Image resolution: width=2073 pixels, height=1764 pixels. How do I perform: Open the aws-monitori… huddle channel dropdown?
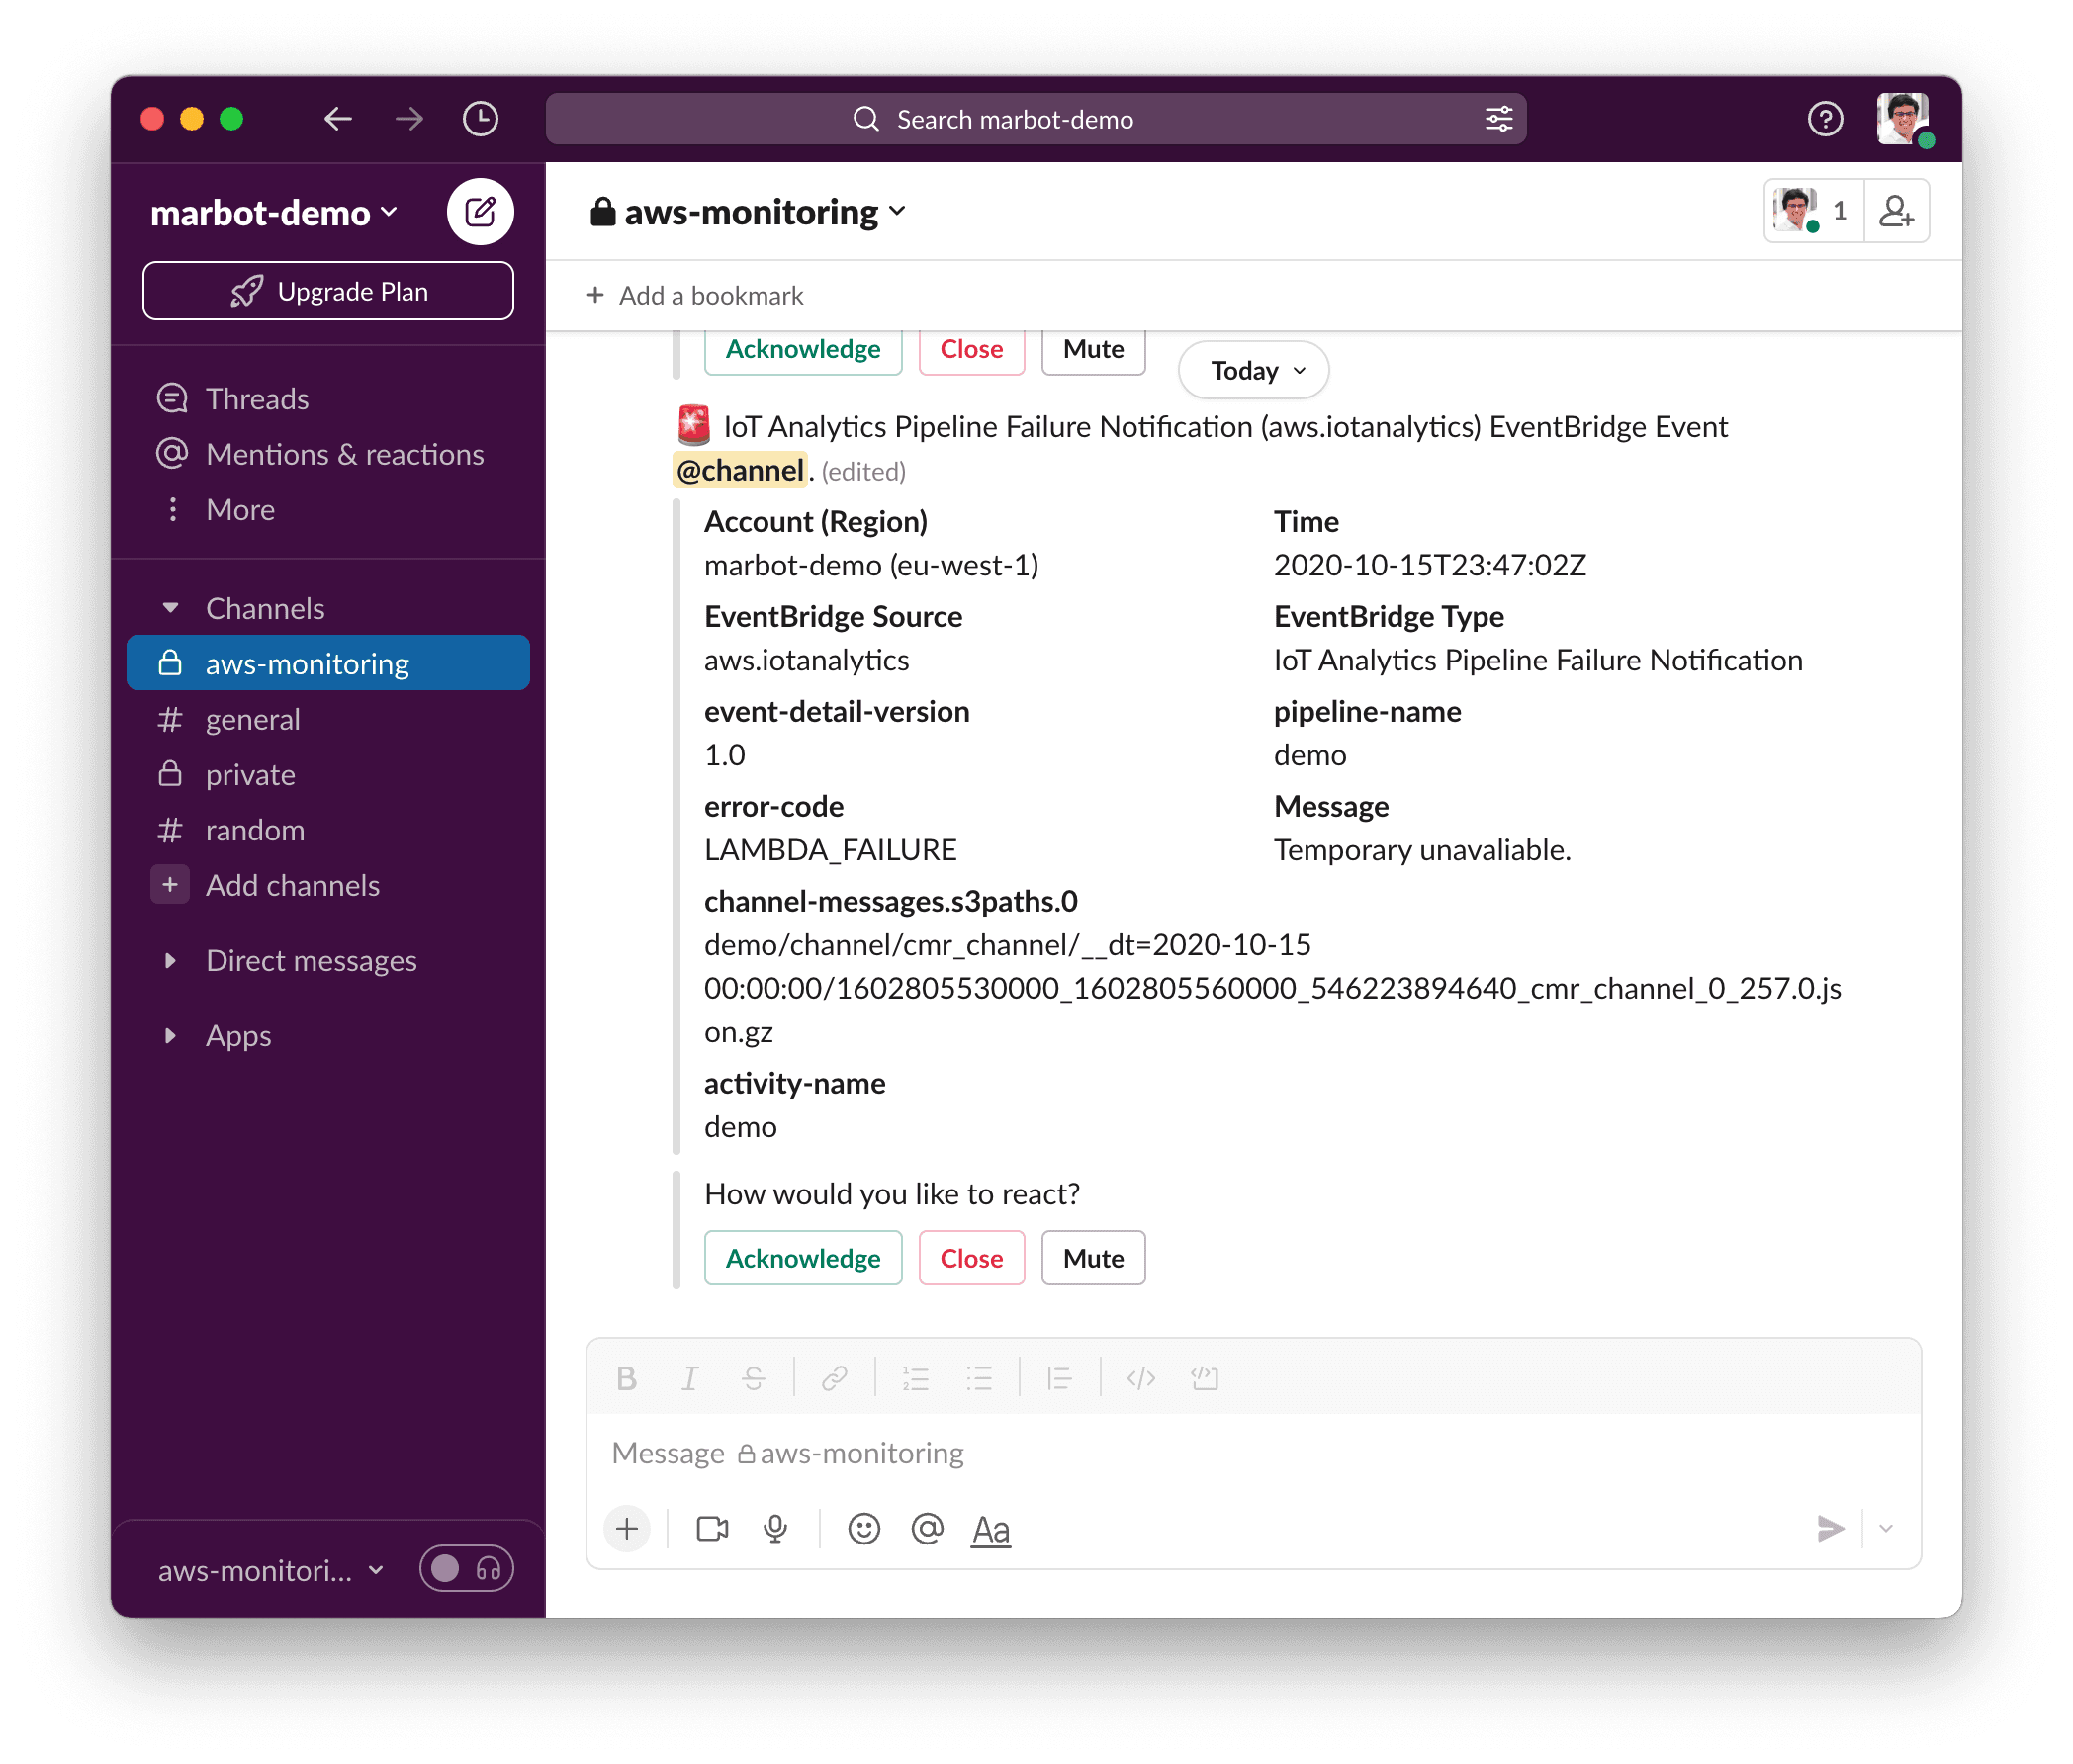(271, 1570)
